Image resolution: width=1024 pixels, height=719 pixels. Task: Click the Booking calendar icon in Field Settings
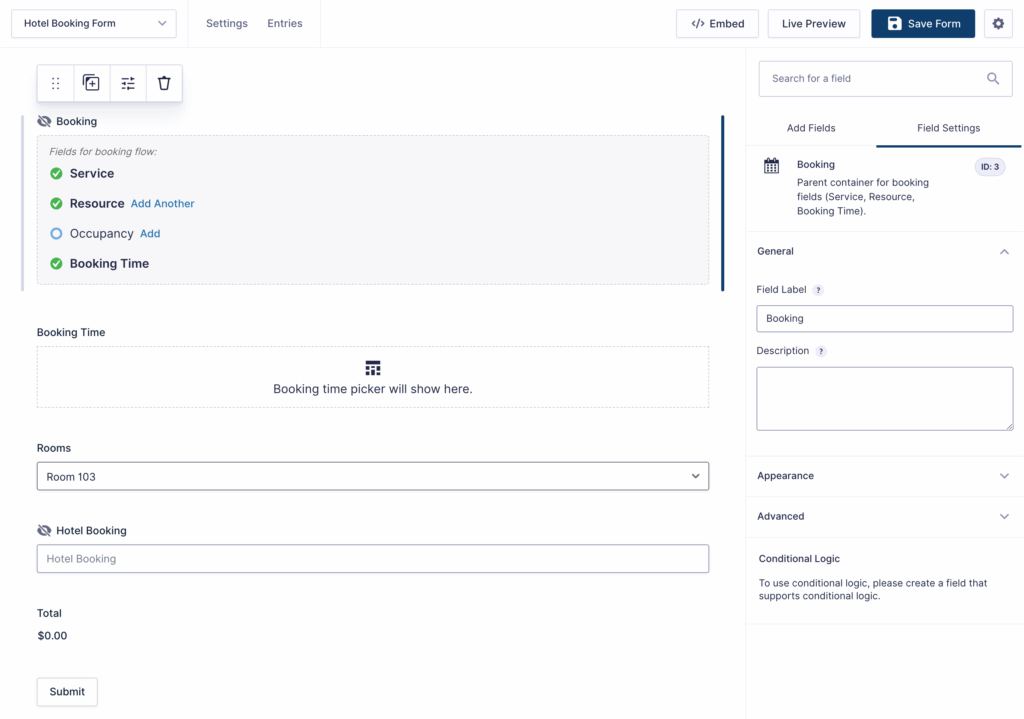(771, 167)
